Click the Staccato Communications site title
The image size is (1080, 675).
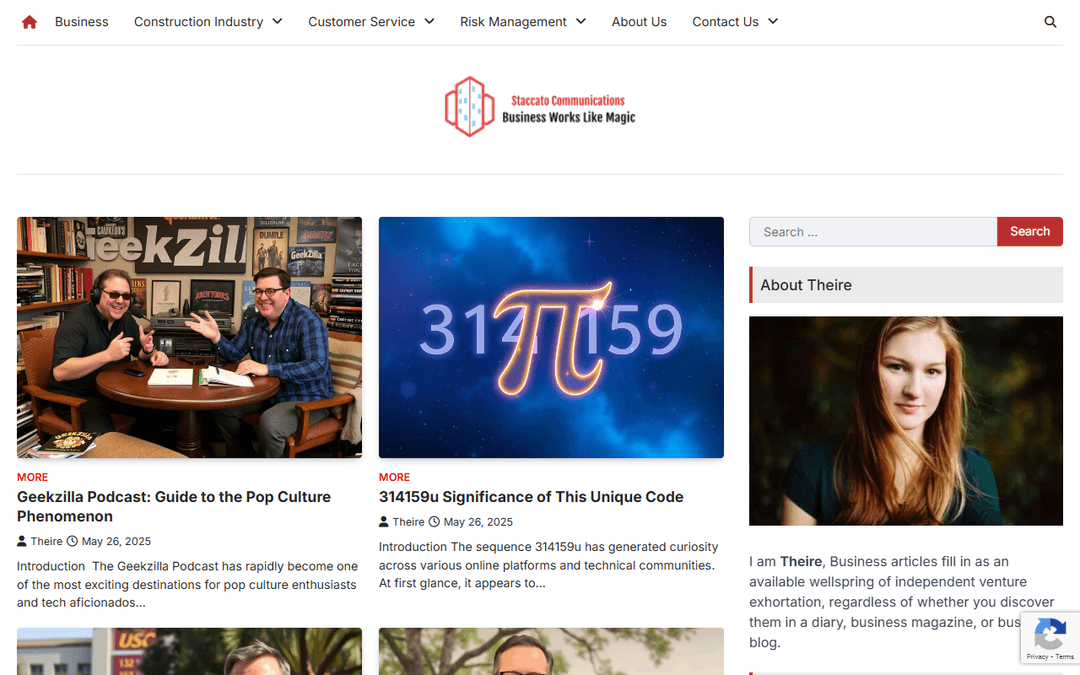pos(568,101)
